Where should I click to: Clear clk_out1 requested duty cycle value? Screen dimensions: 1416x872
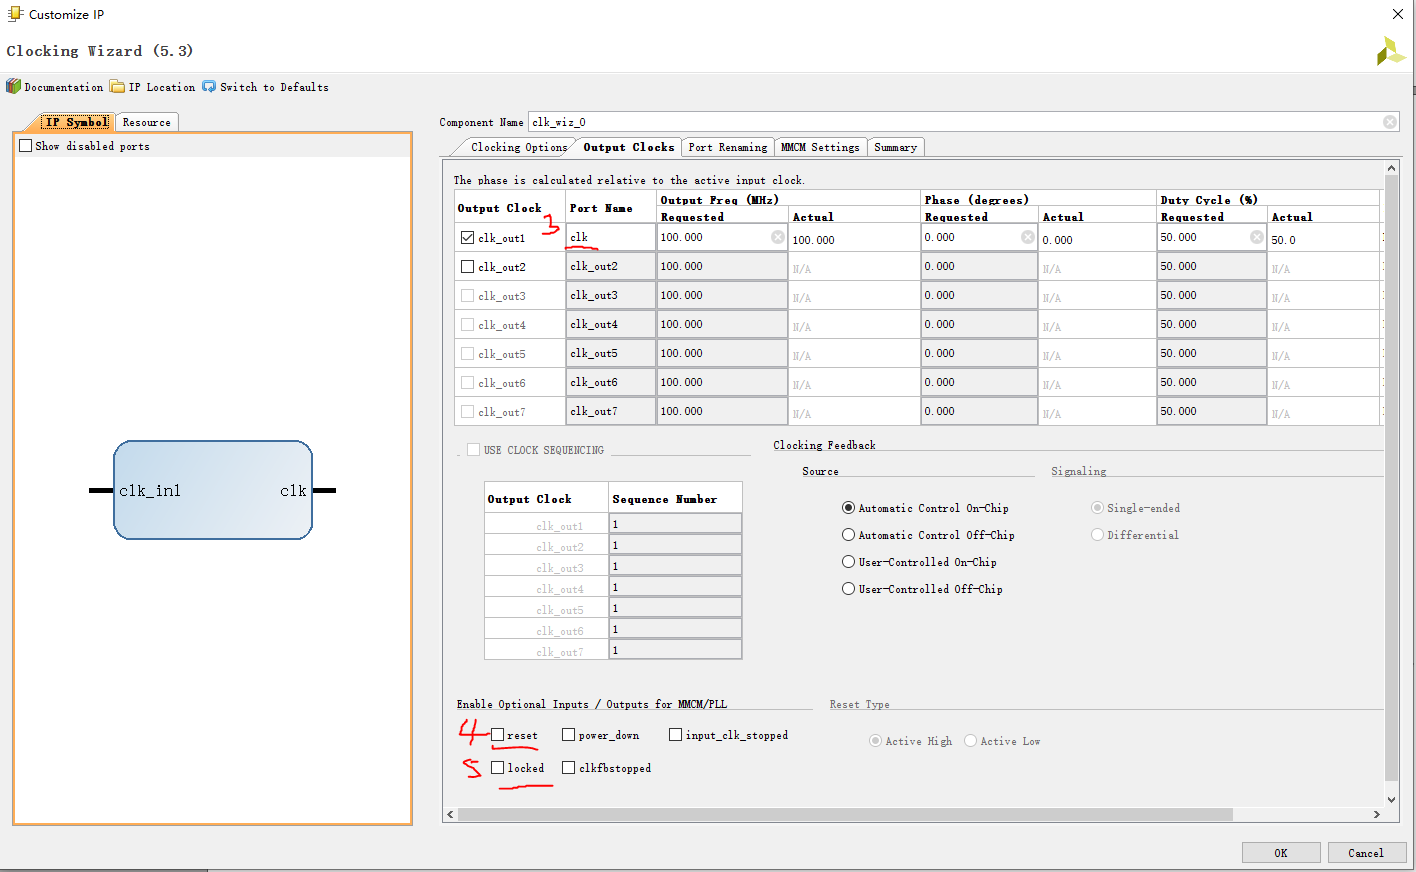[1257, 237]
